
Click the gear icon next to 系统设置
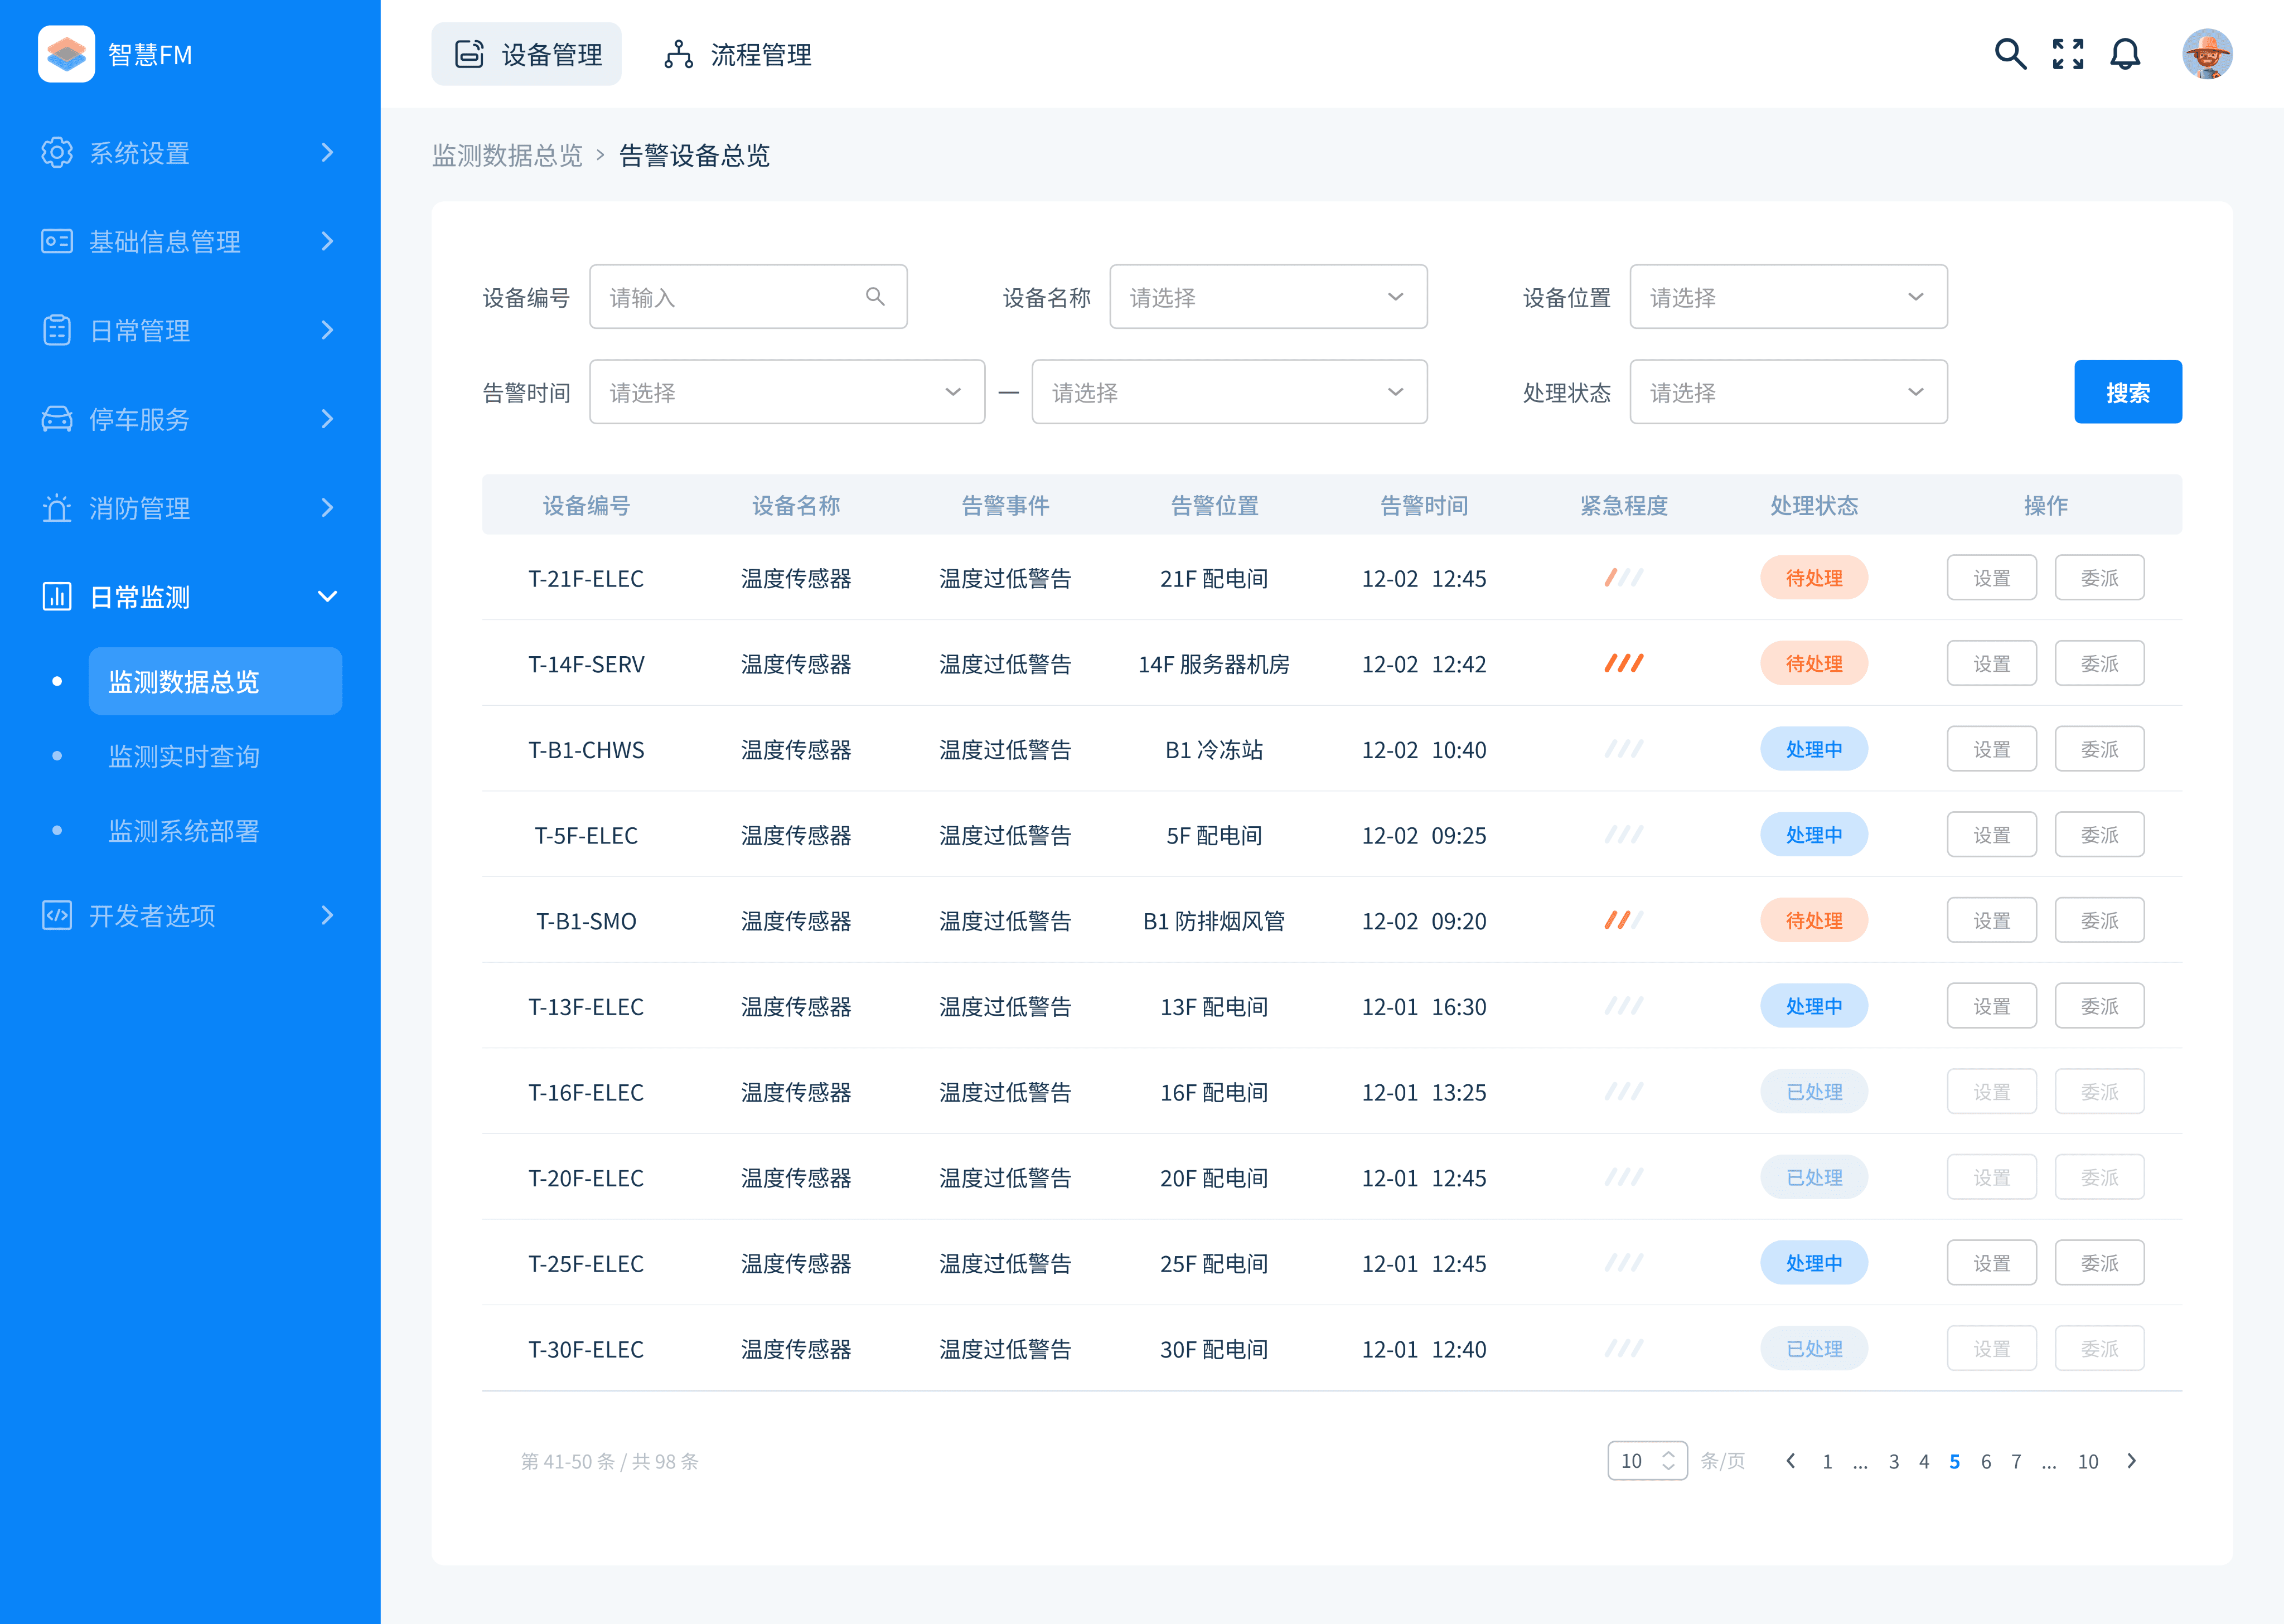point(57,152)
